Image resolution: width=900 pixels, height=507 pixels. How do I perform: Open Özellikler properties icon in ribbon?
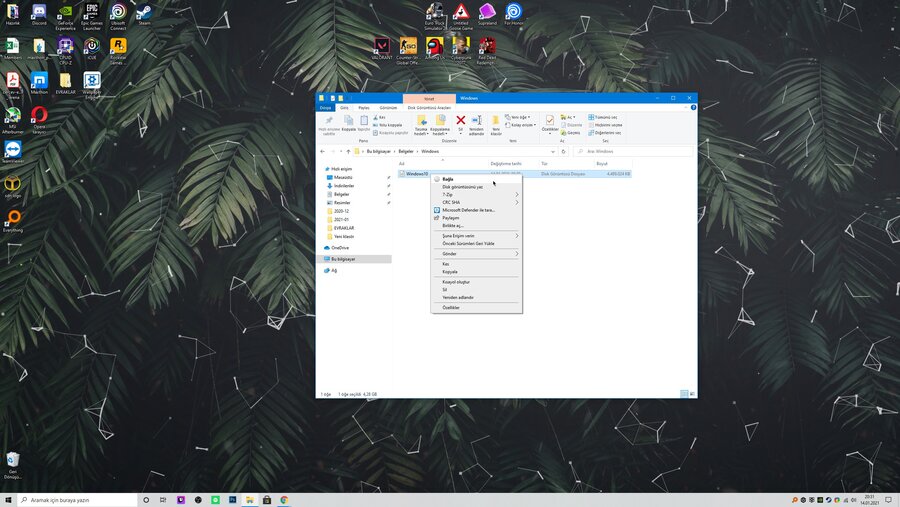(x=550, y=121)
